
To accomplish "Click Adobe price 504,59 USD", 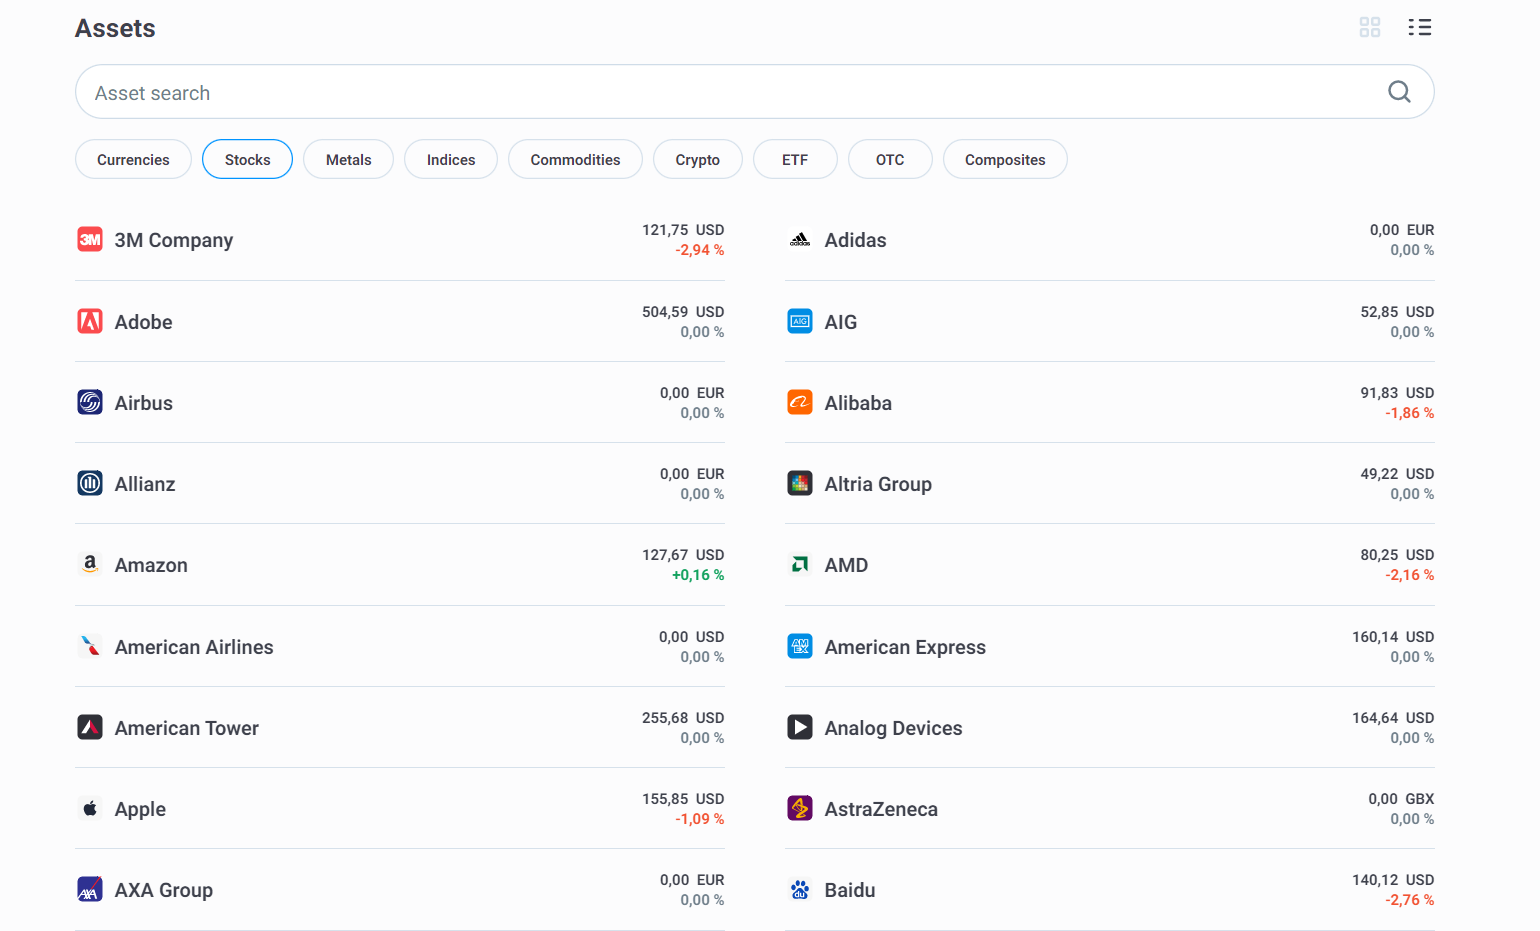I will (683, 312).
